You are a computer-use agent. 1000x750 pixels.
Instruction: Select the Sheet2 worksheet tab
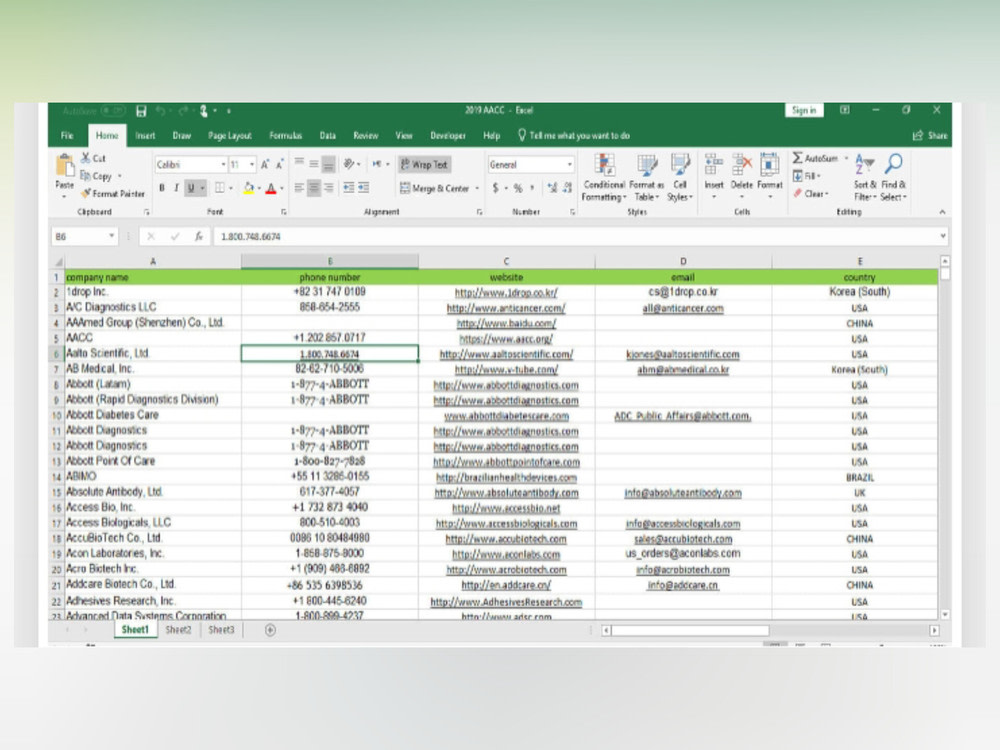click(178, 629)
